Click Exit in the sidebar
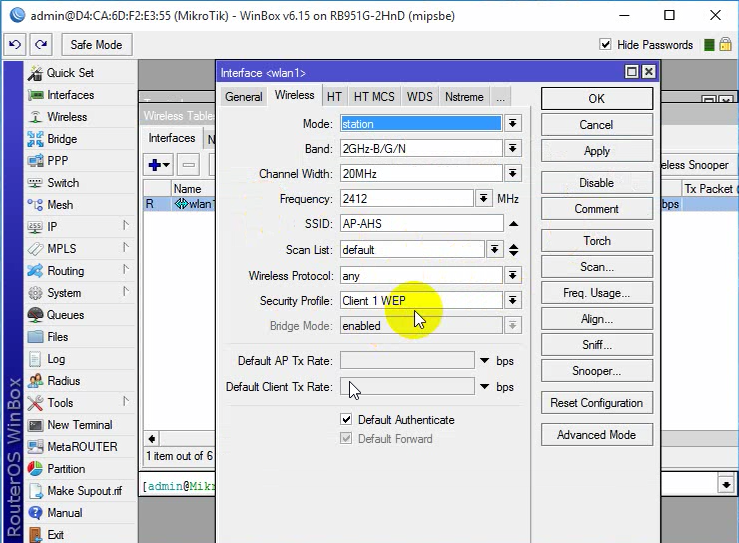The height and width of the screenshot is (543, 739). coord(55,535)
